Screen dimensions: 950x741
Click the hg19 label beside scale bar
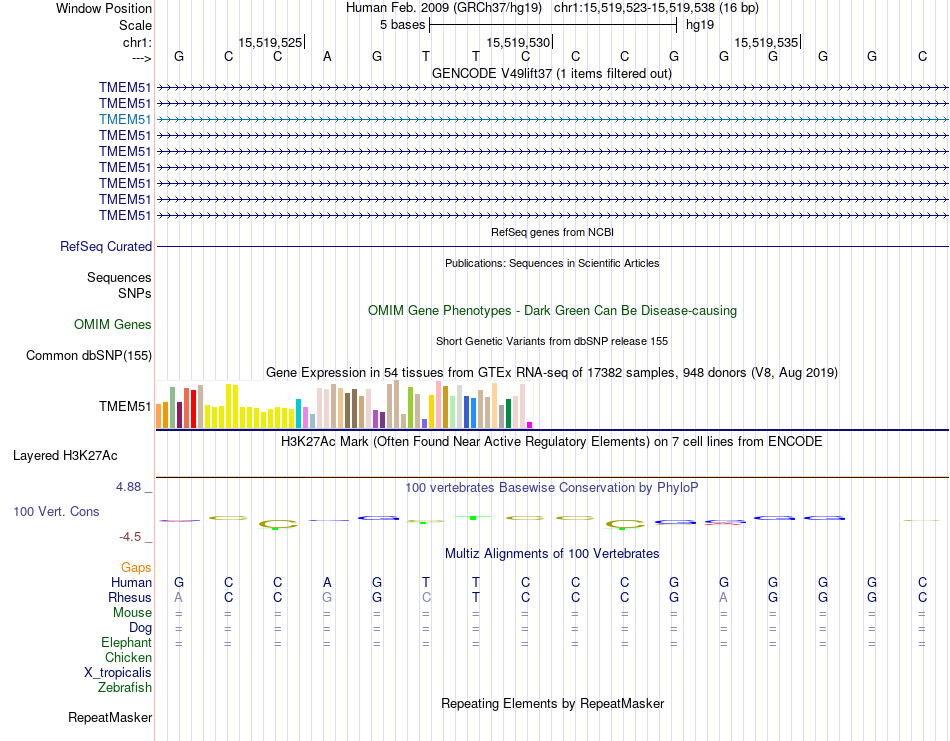tap(700, 25)
